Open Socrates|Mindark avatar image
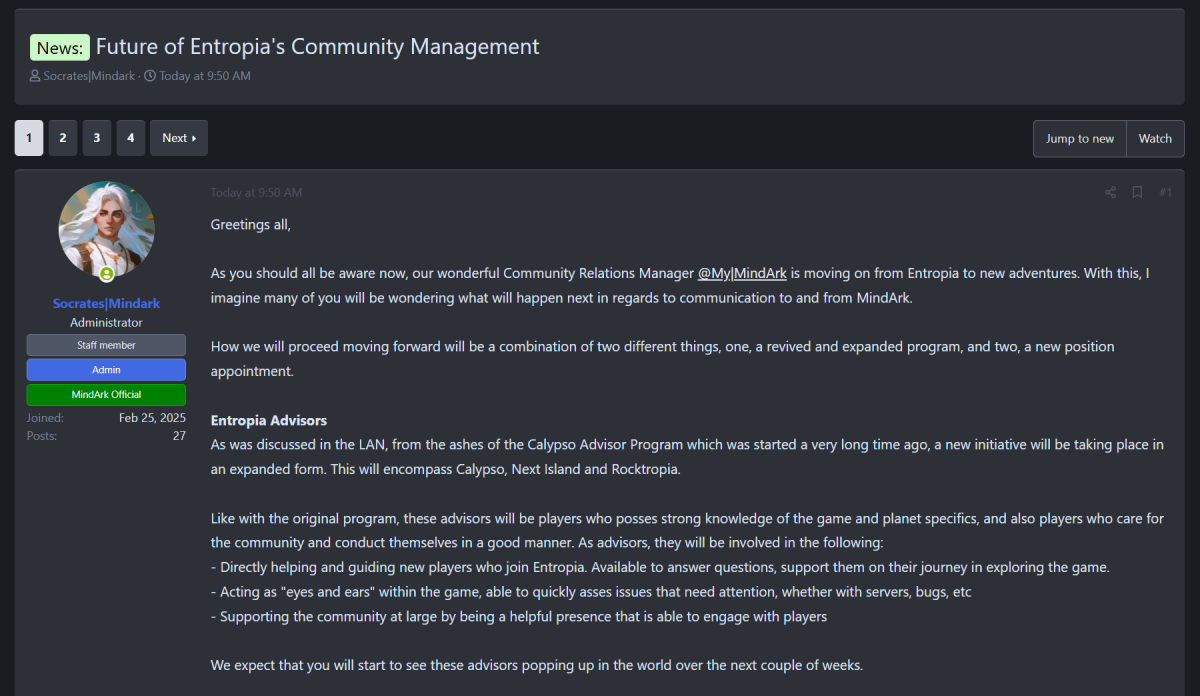1200x696 pixels. click(106, 230)
